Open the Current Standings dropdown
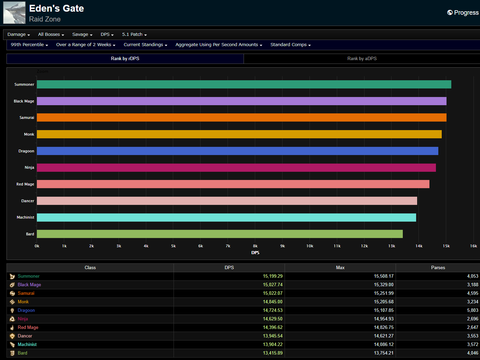The height and width of the screenshot is (360, 480). [145, 45]
